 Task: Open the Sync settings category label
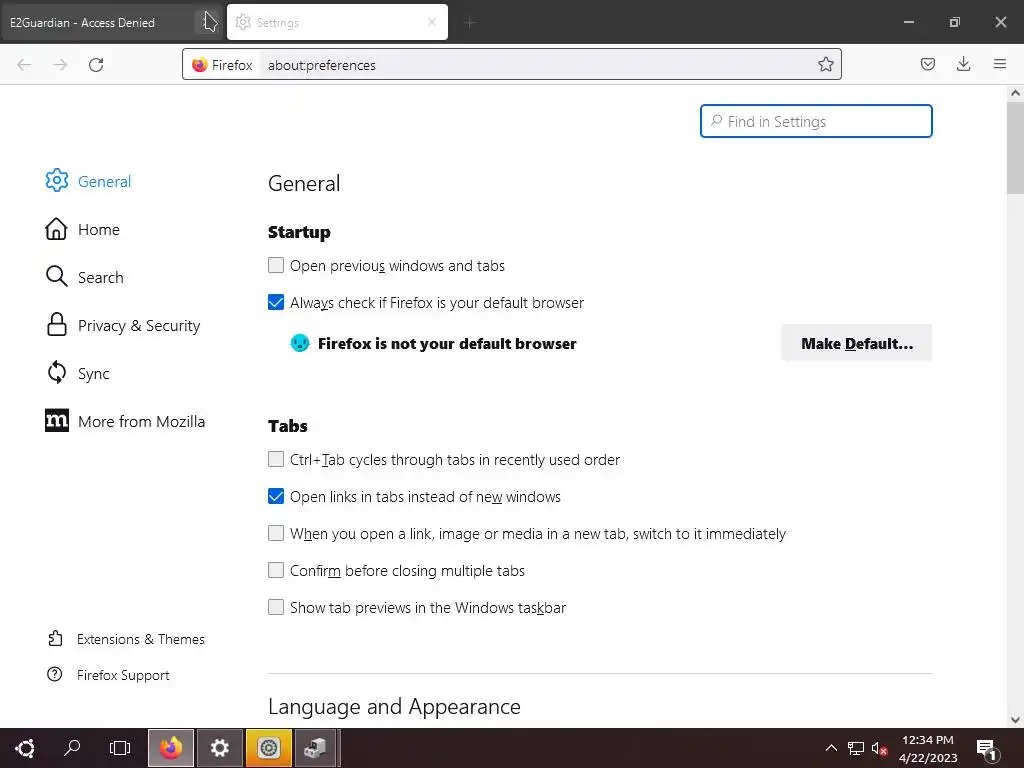93,374
